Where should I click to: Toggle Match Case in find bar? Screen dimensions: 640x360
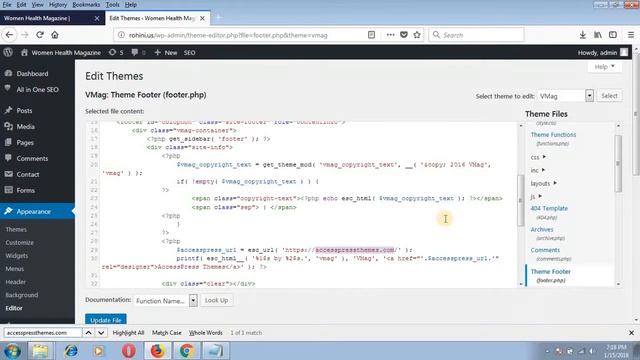tap(167, 333)
